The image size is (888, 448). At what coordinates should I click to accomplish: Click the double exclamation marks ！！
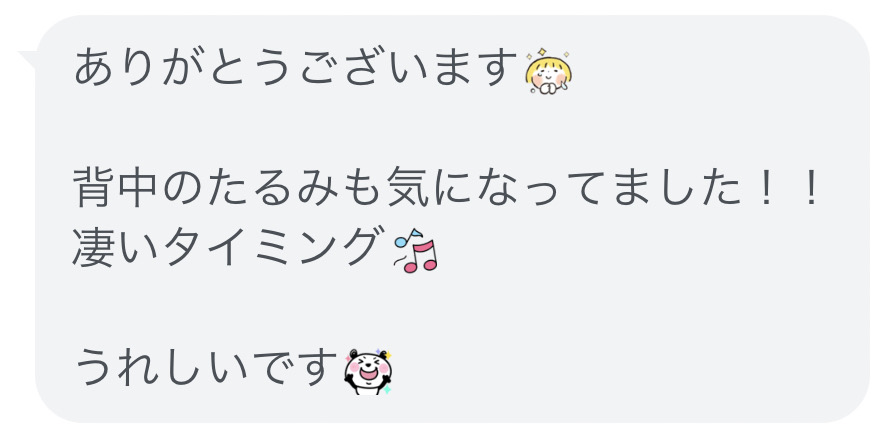point(789,189)
